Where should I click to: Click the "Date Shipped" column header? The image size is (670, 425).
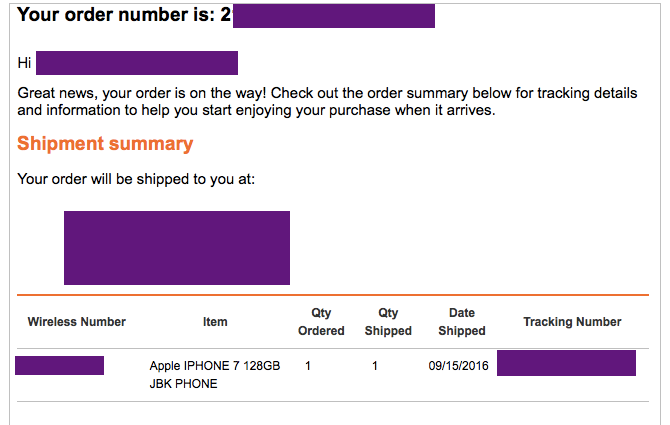462,322
